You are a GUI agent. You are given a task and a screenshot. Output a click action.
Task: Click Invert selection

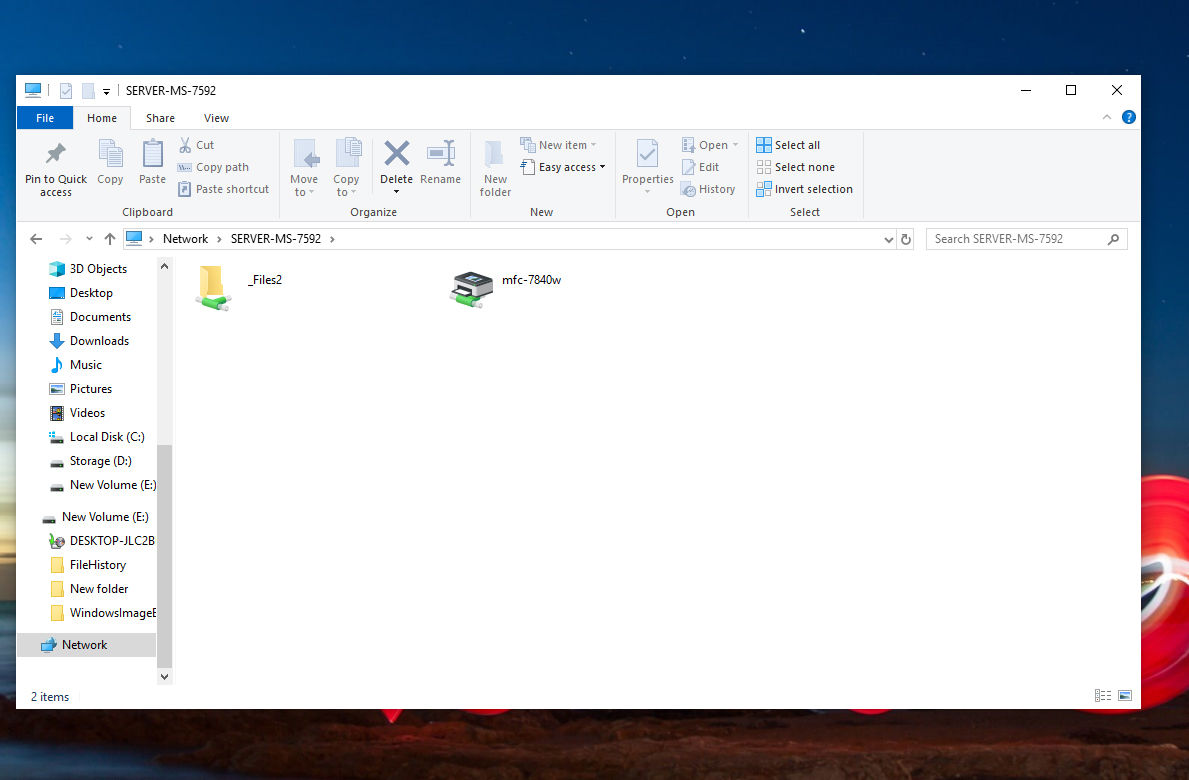[804, 189]
